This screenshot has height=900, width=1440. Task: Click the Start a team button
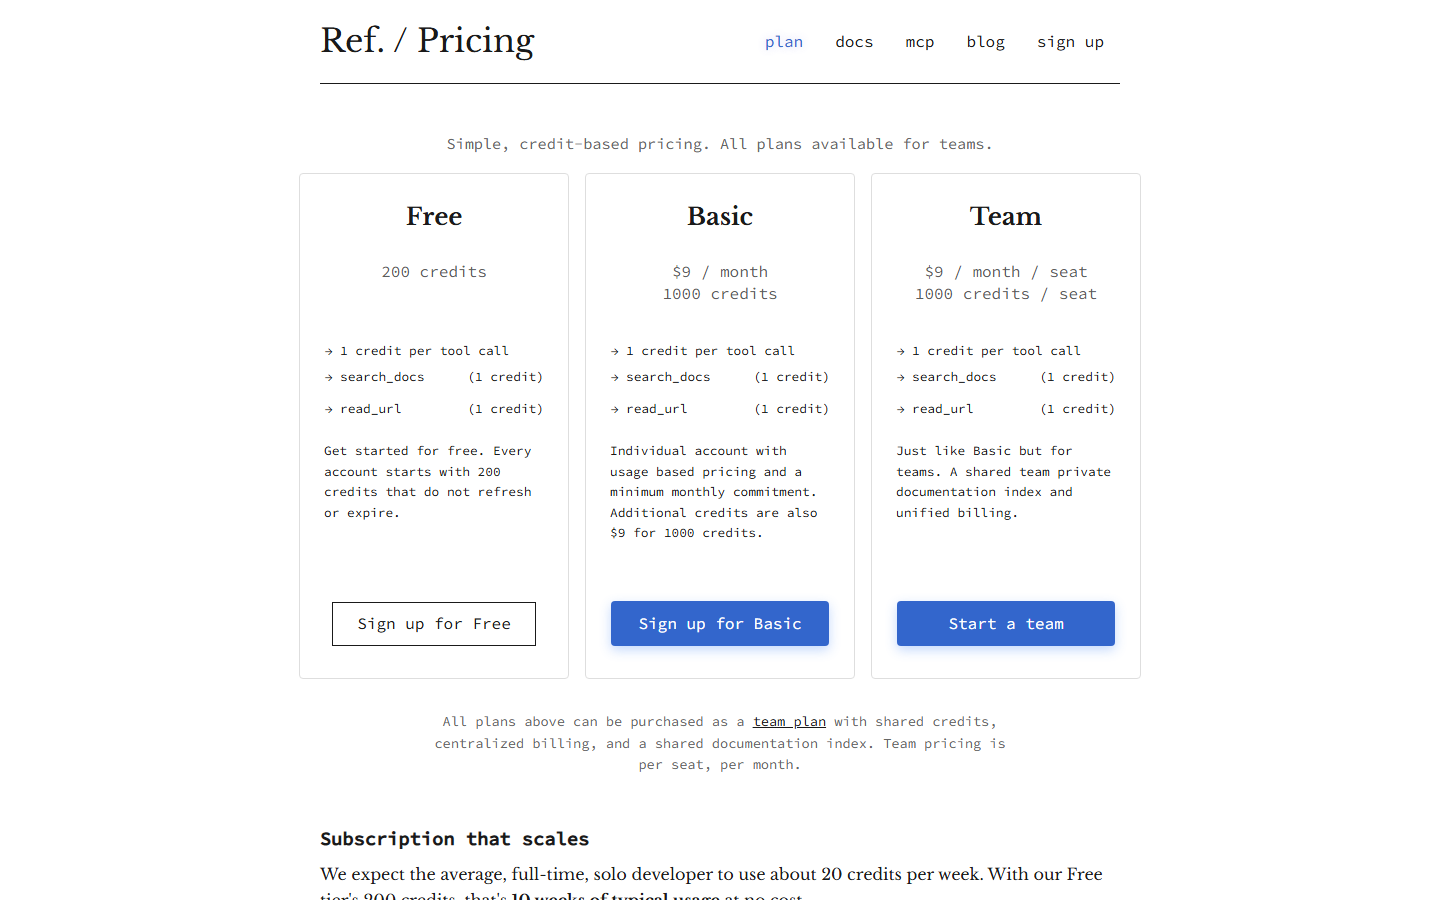(1005, 623)
